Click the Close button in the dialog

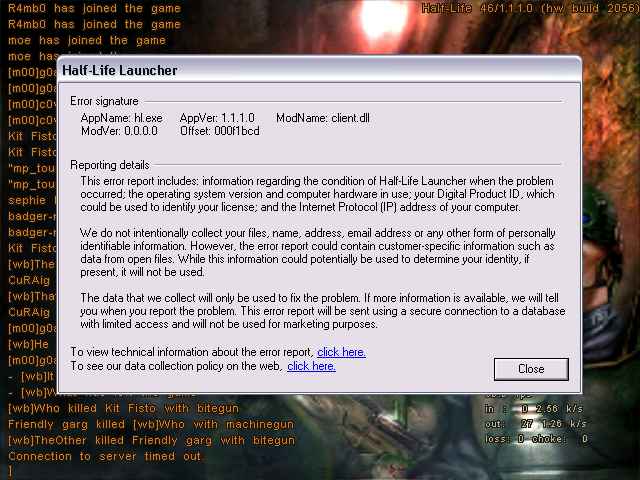click(531, 369)
